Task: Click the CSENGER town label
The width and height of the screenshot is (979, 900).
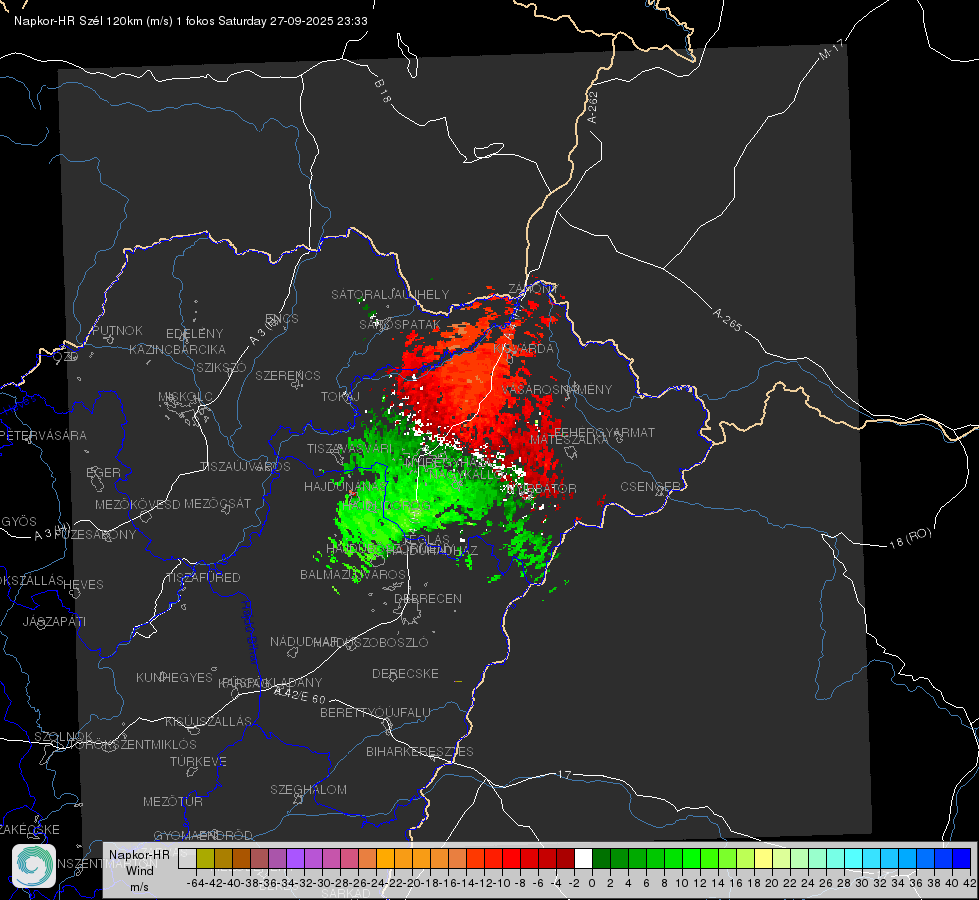Action: pyautogui.click(x=651, y=487)
